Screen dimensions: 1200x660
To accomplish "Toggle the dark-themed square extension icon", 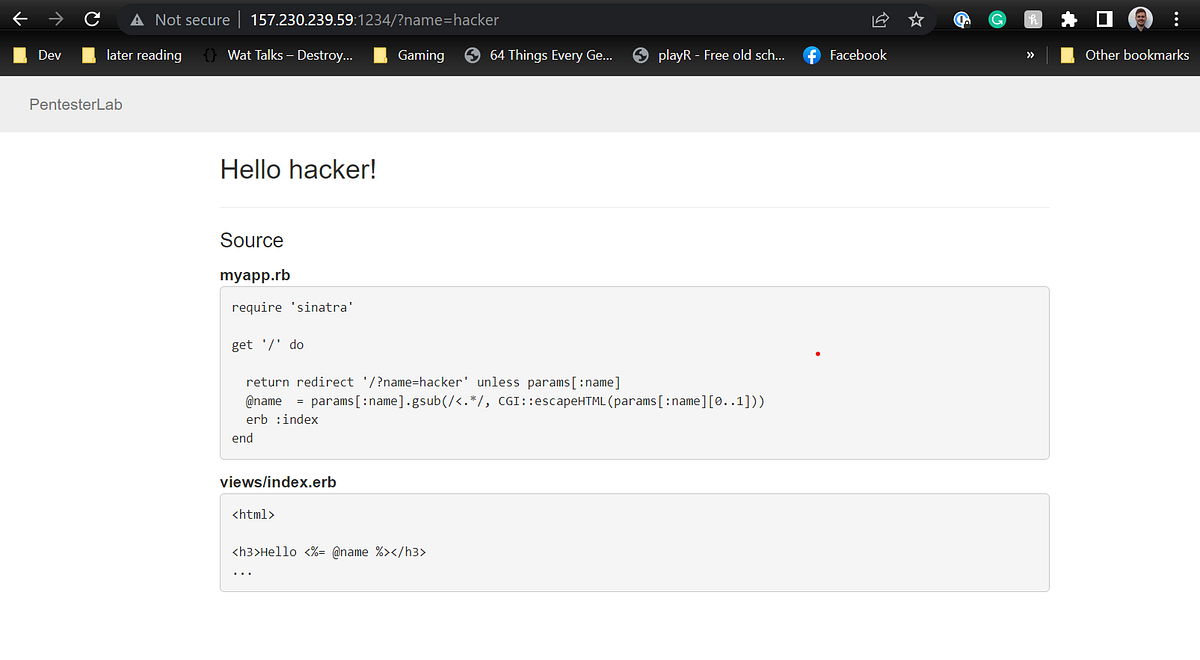I will click(x=1104, y=18).
